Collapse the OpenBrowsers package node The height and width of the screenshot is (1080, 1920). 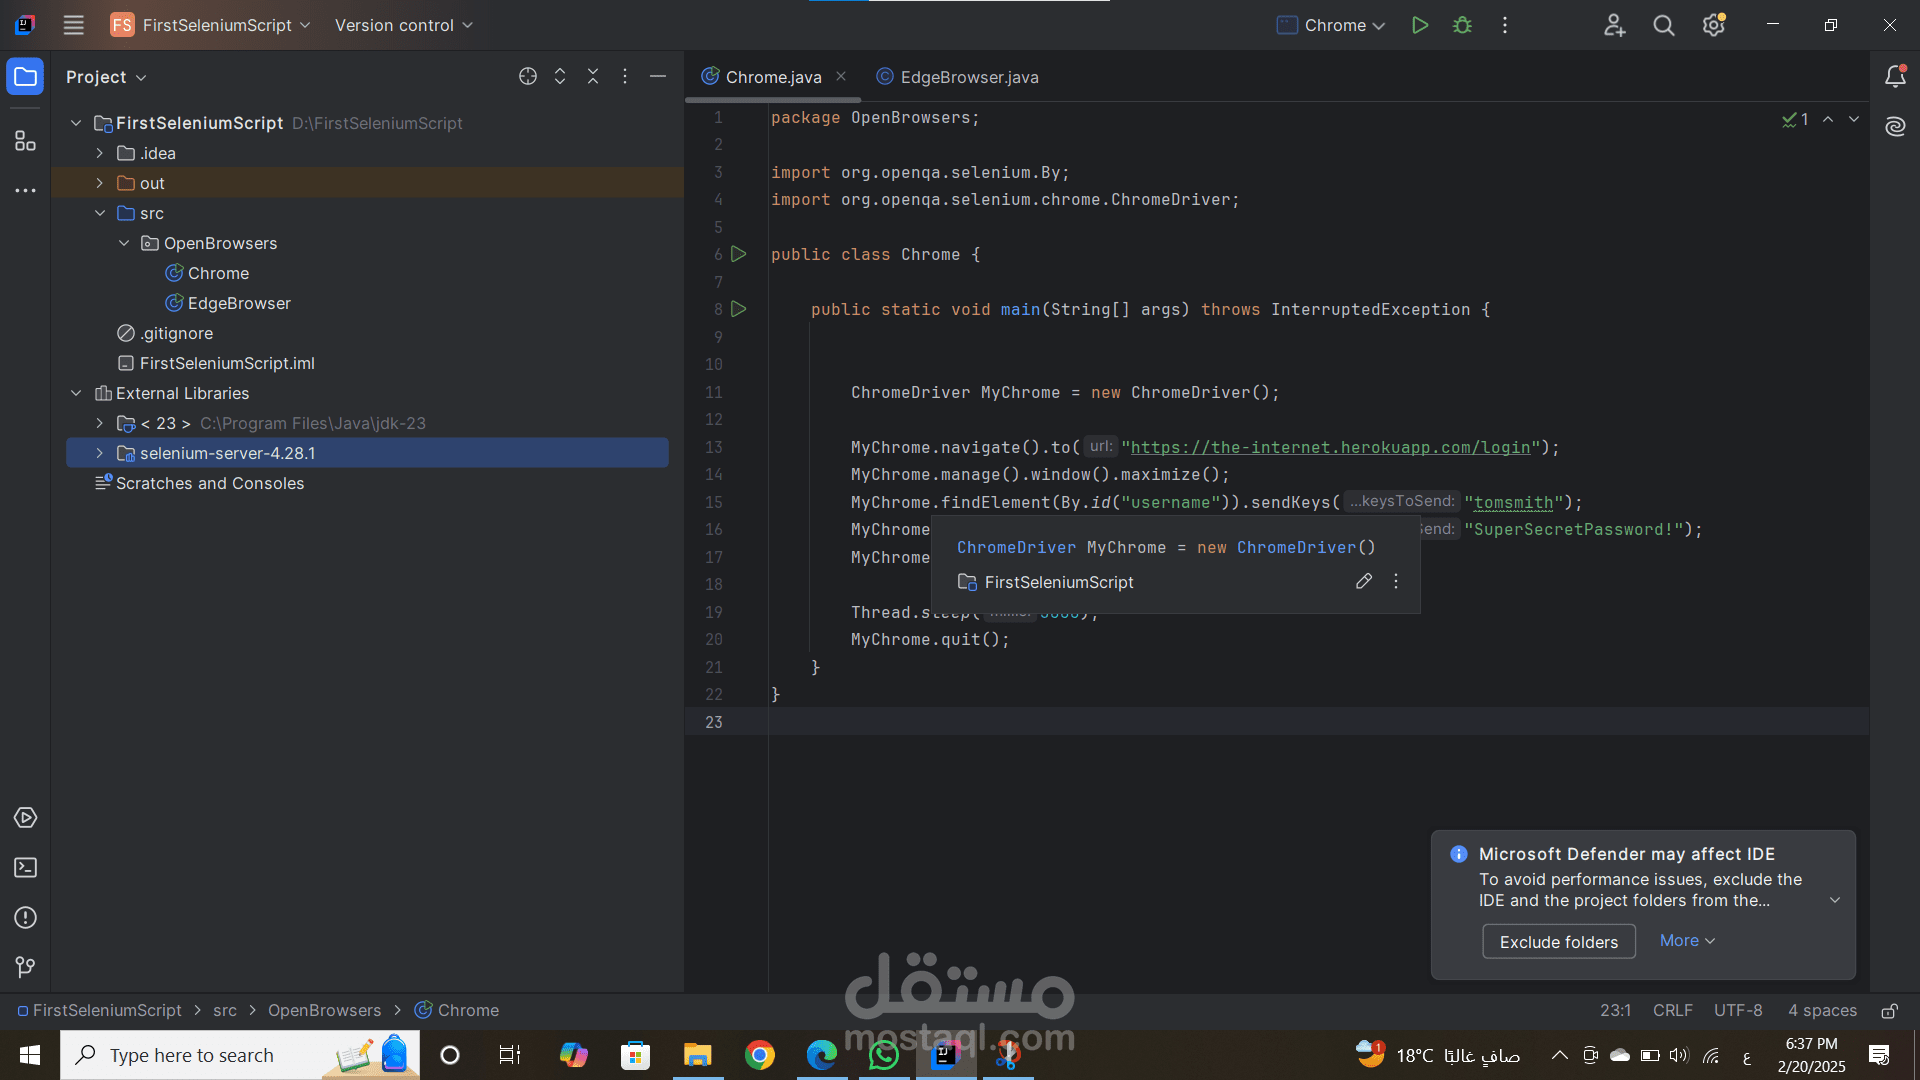point(124,243)
